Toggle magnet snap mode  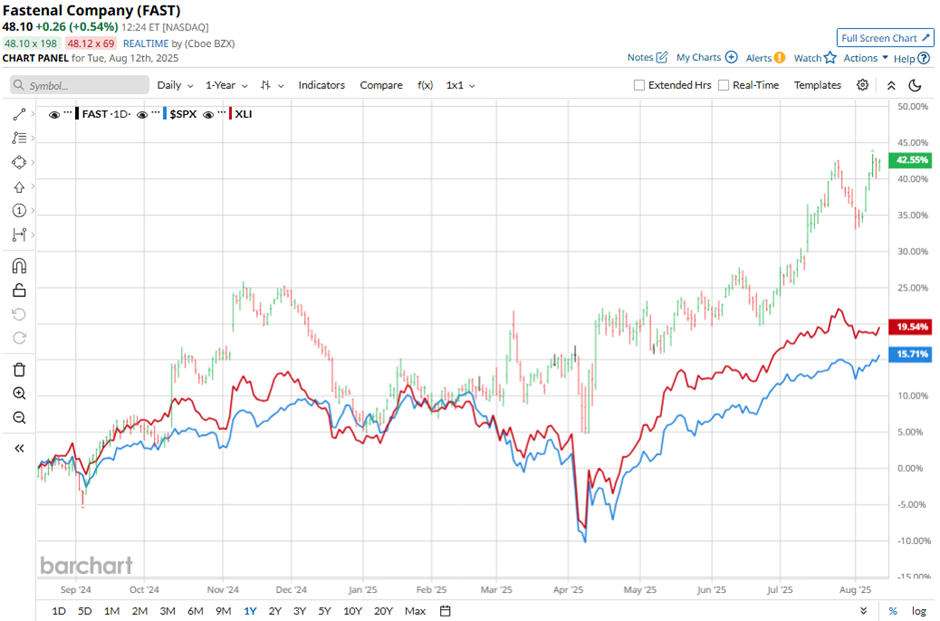[x=19, y=266]
